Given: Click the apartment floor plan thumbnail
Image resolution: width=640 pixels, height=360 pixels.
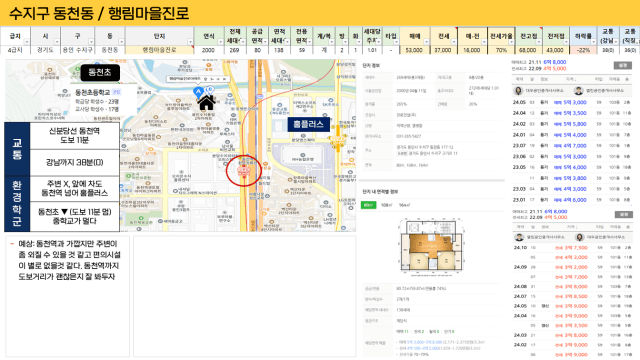Looking at the screenshot, I should [432, 246].
